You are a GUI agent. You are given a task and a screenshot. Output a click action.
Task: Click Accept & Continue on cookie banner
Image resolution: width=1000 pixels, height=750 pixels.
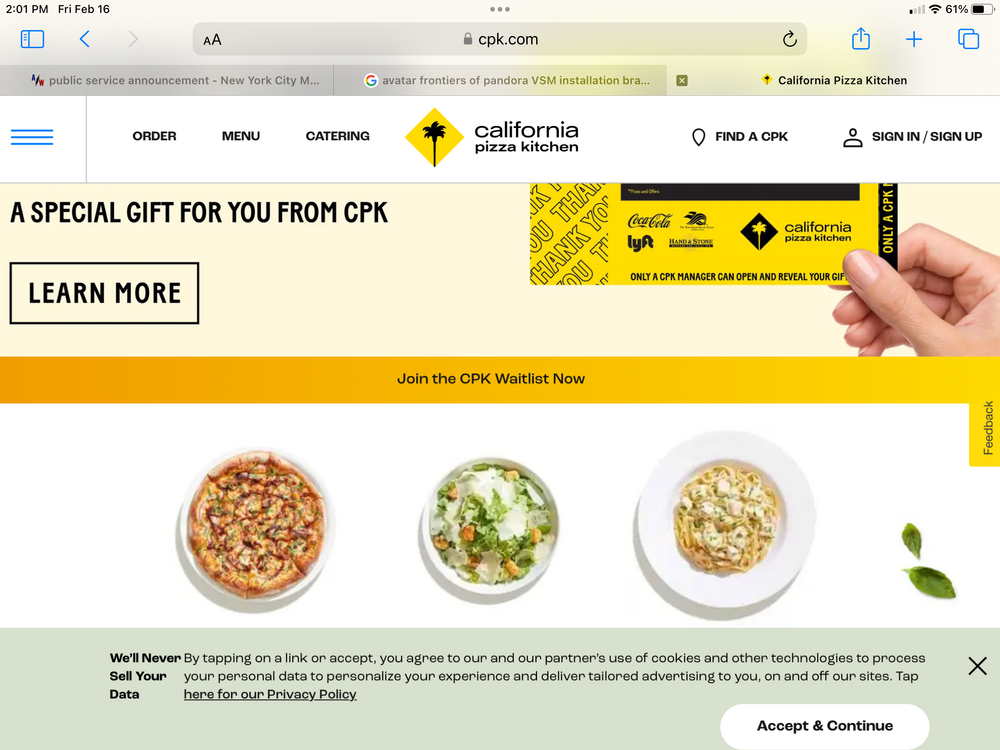point(825,726)
